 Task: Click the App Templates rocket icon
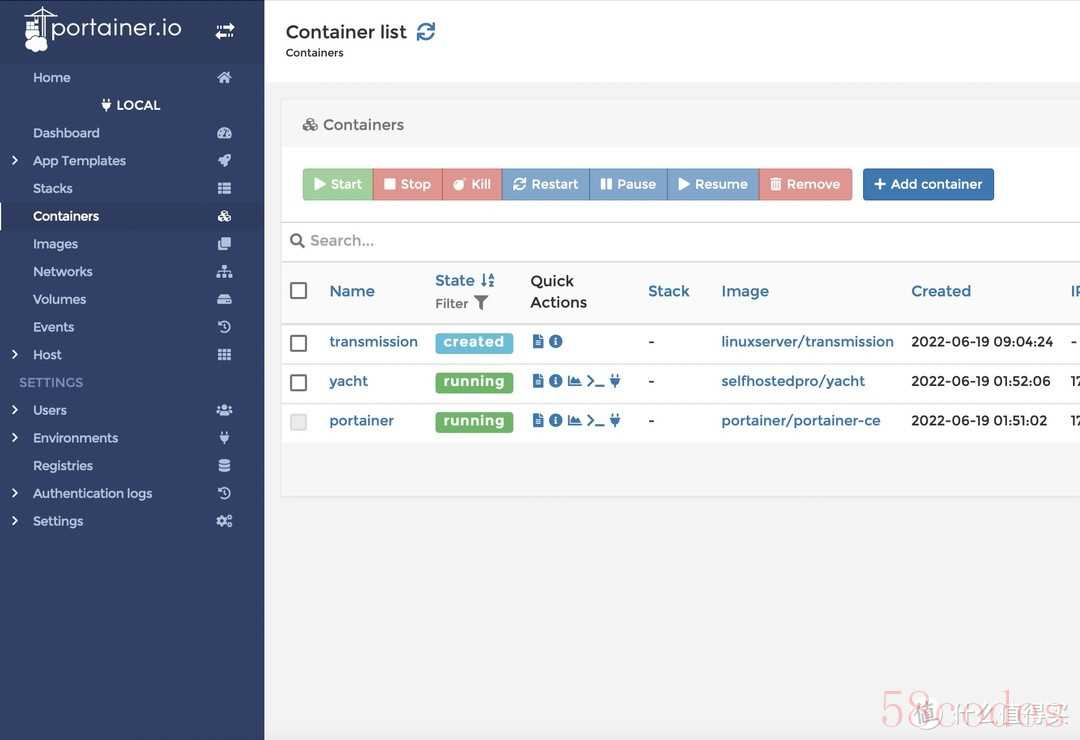point(225,161)
